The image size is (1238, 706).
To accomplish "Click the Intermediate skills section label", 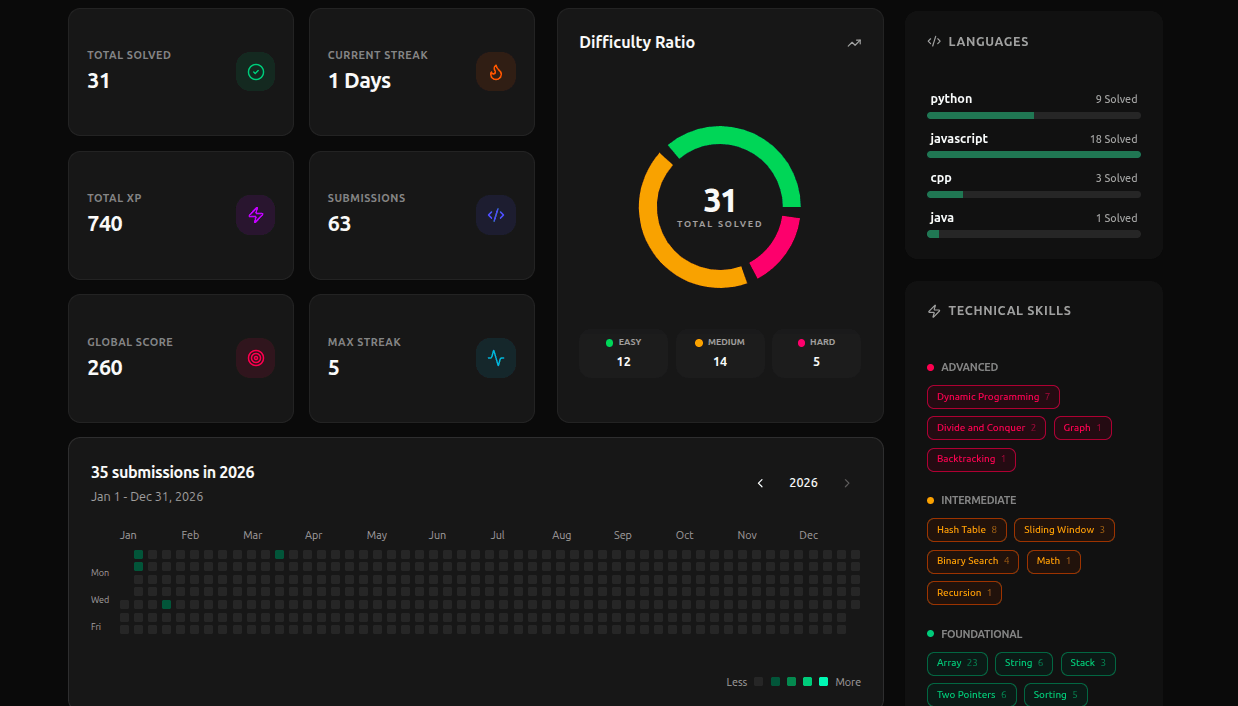I will coord(978,500).
